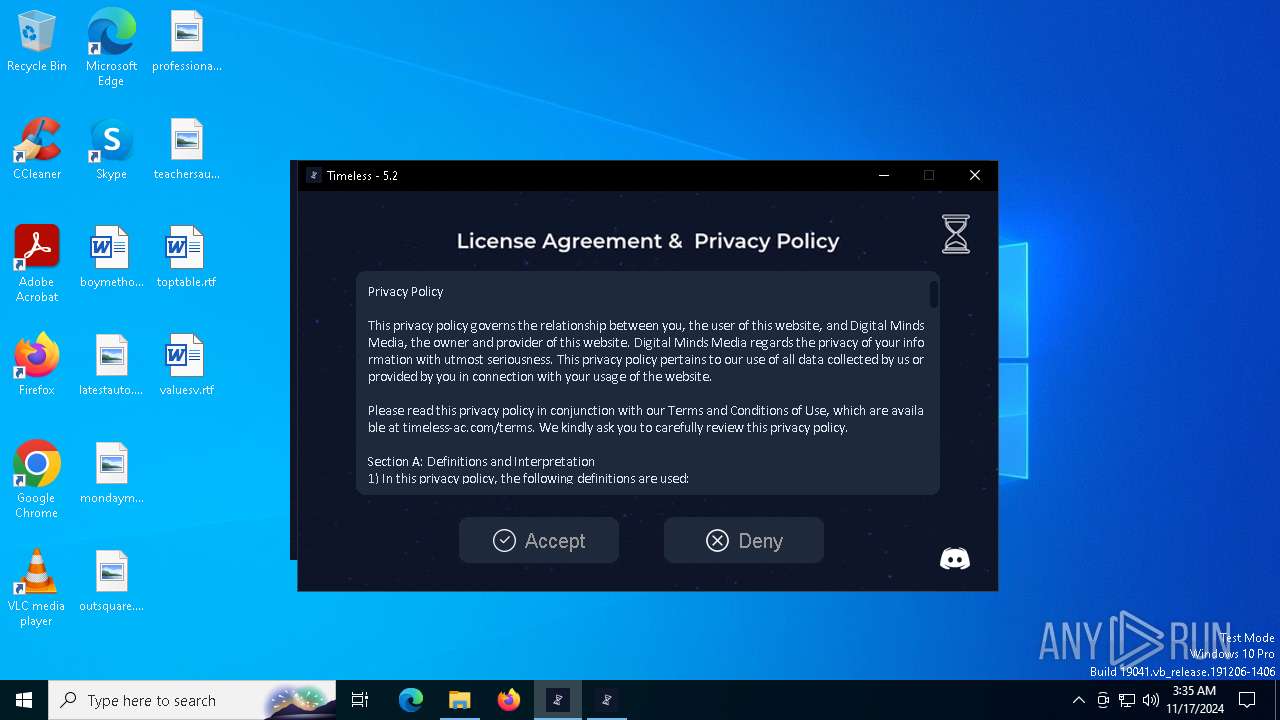1280x720 pixels.
Task: Switch to first Timeless taskbar button
Action: point(558,700)
